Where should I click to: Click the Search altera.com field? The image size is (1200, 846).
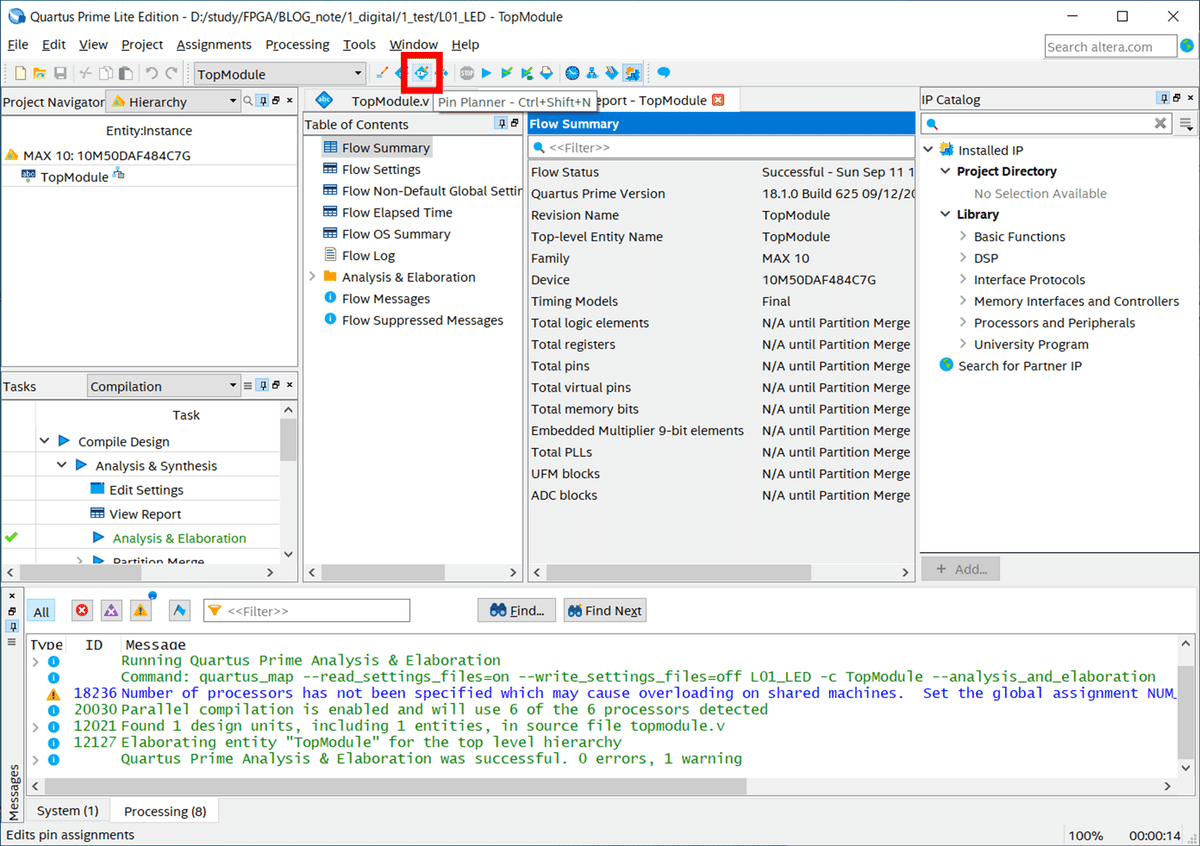[x=1109, y=46]
